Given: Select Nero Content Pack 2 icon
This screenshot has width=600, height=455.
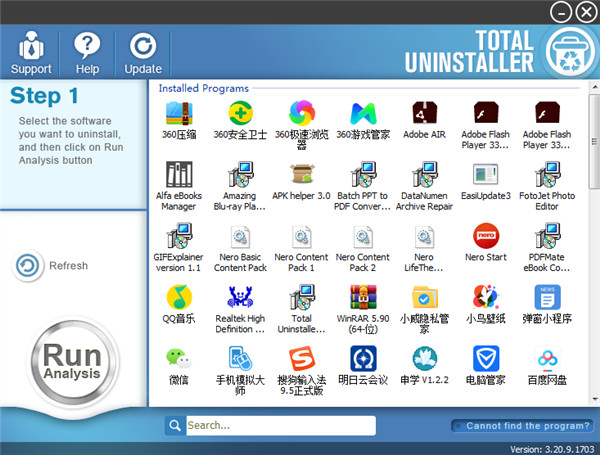Looking at the screenshot, I should 363,236.
